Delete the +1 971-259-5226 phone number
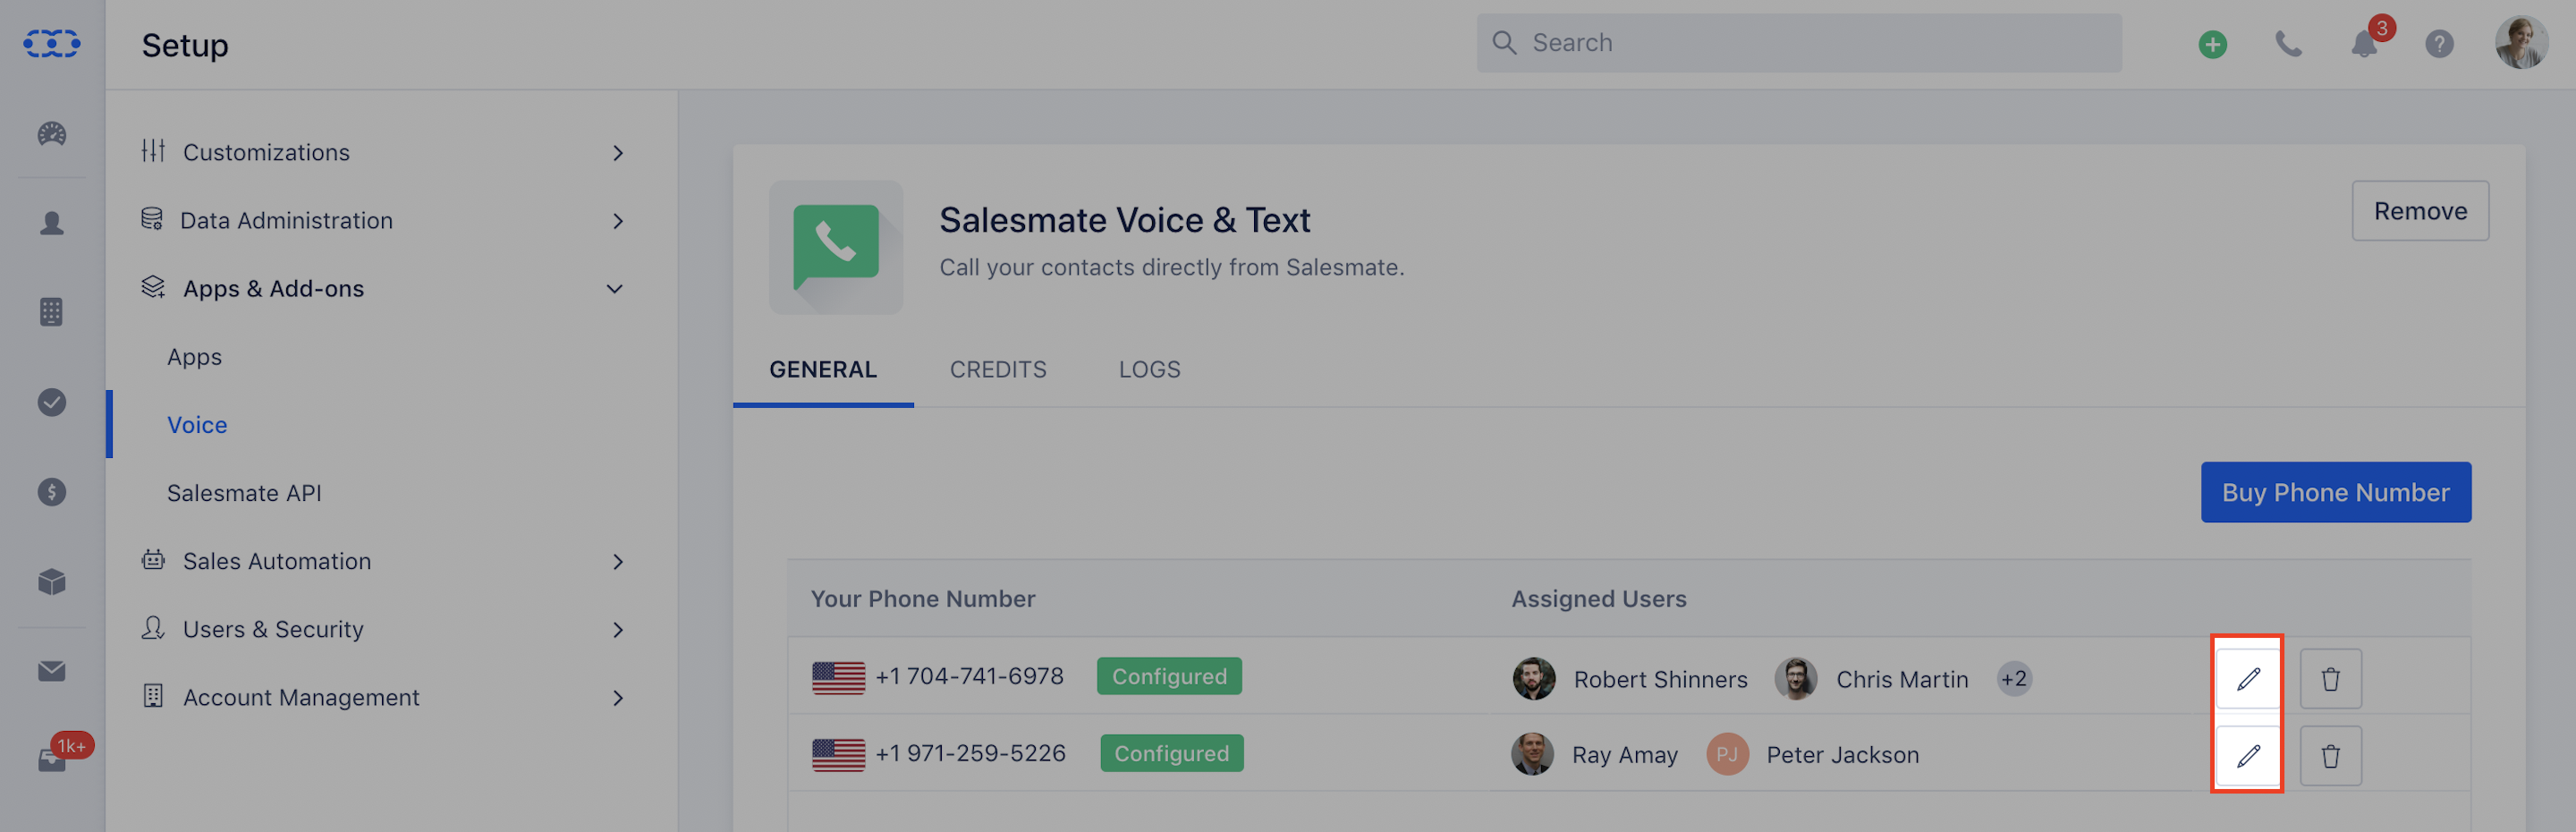2576x832 pixels. pyautogui.click(x=2330, y=756)
